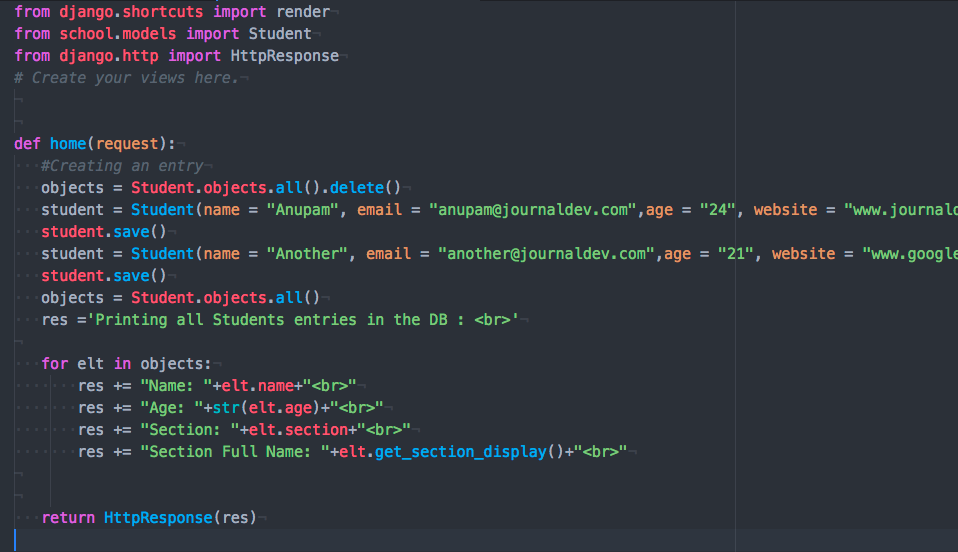Click the return keyword
Image resolution: width=958 pixels, height=552 pixels.
(x=68, y=517)
